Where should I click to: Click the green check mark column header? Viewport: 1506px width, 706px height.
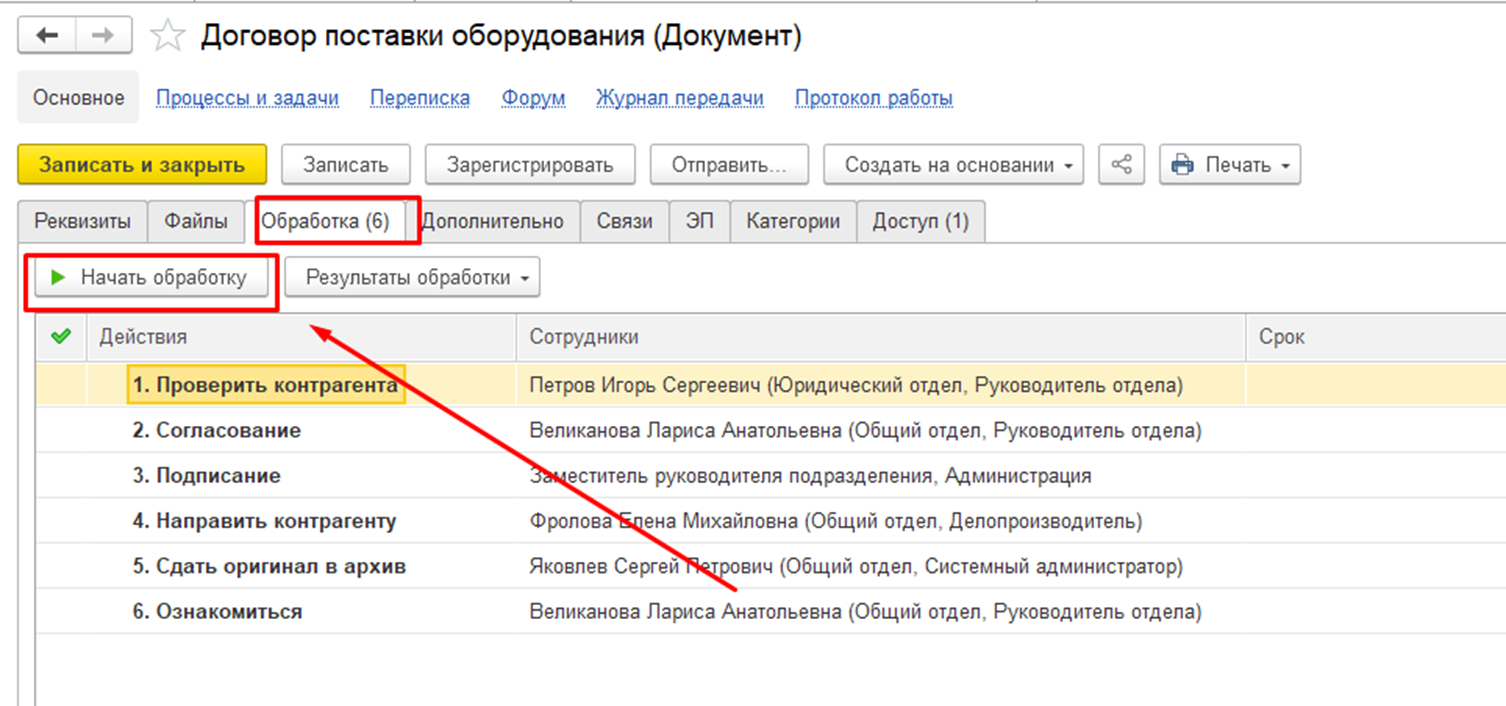[x=61, y=337]
